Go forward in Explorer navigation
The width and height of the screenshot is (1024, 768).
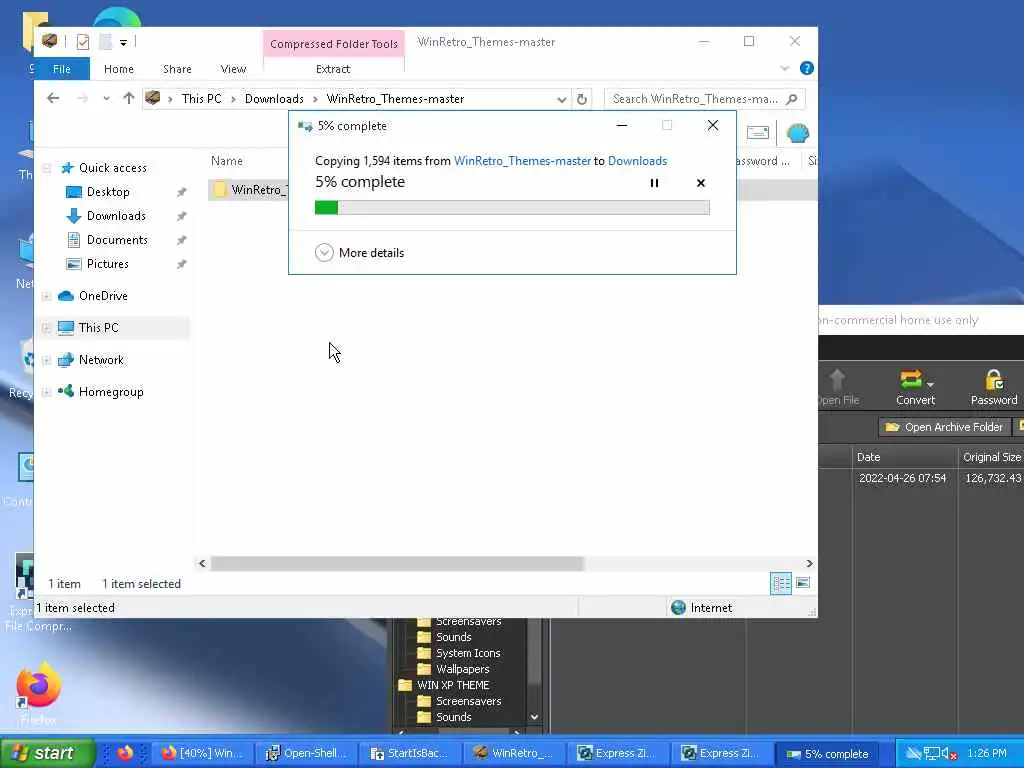point(82,99)
